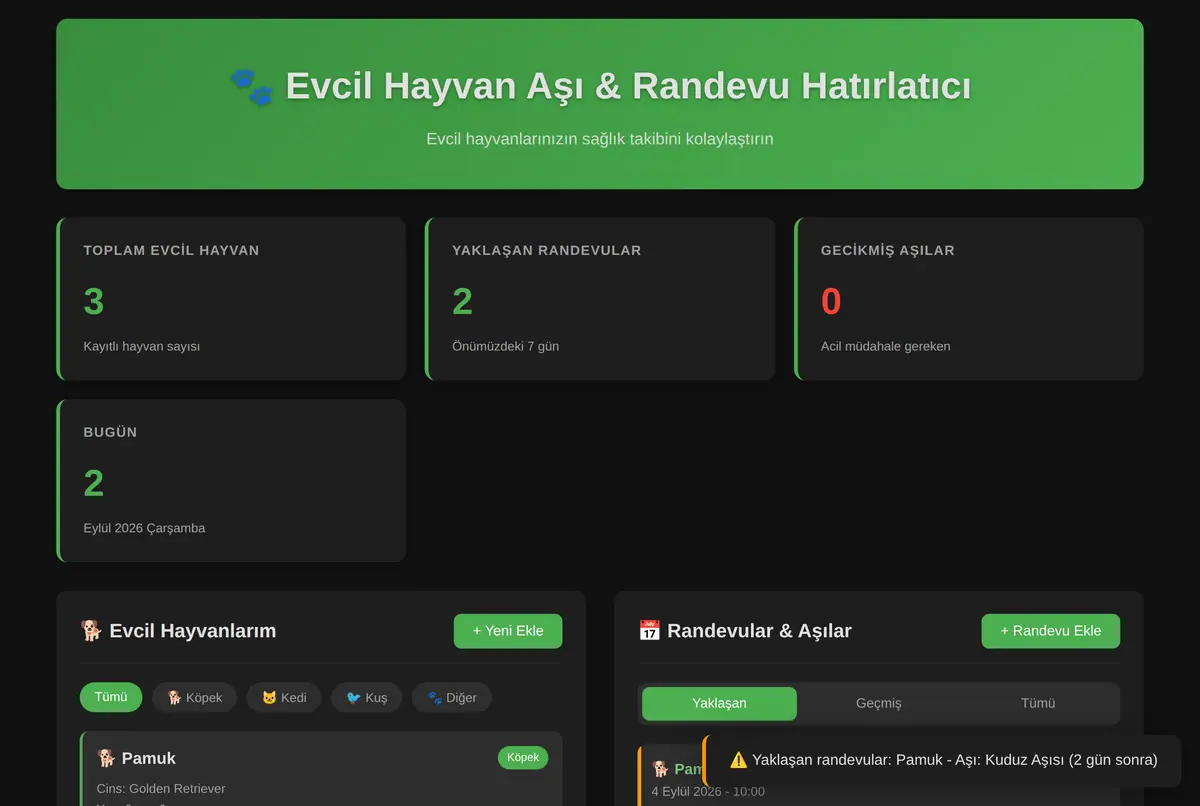This screenshot has height=806, width=1200.
Task: Click the dog icon next to Pamuk's name
Action: point(106,758)
